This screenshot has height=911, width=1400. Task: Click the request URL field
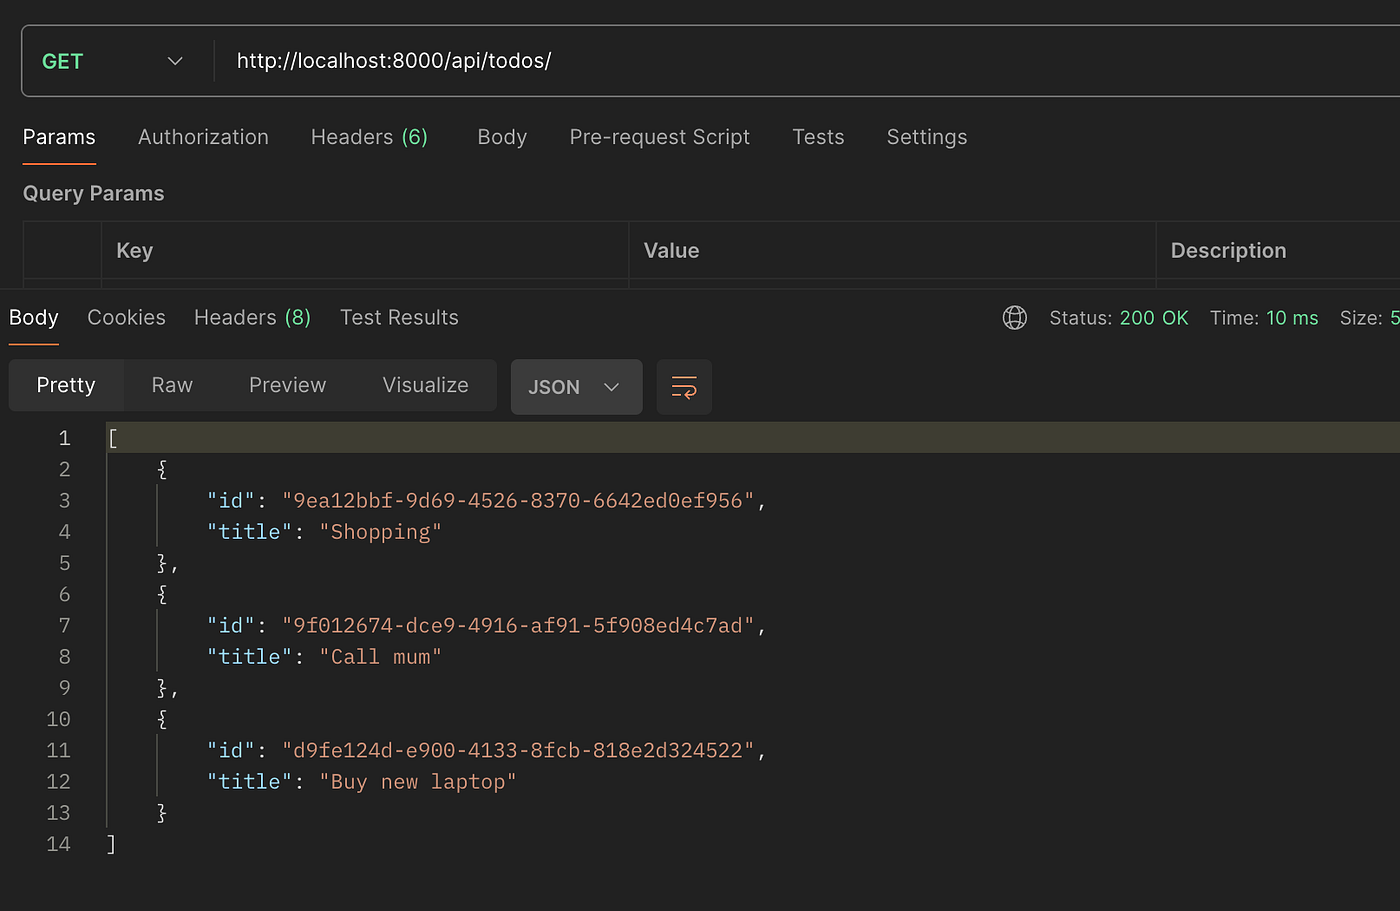point(808,61)
